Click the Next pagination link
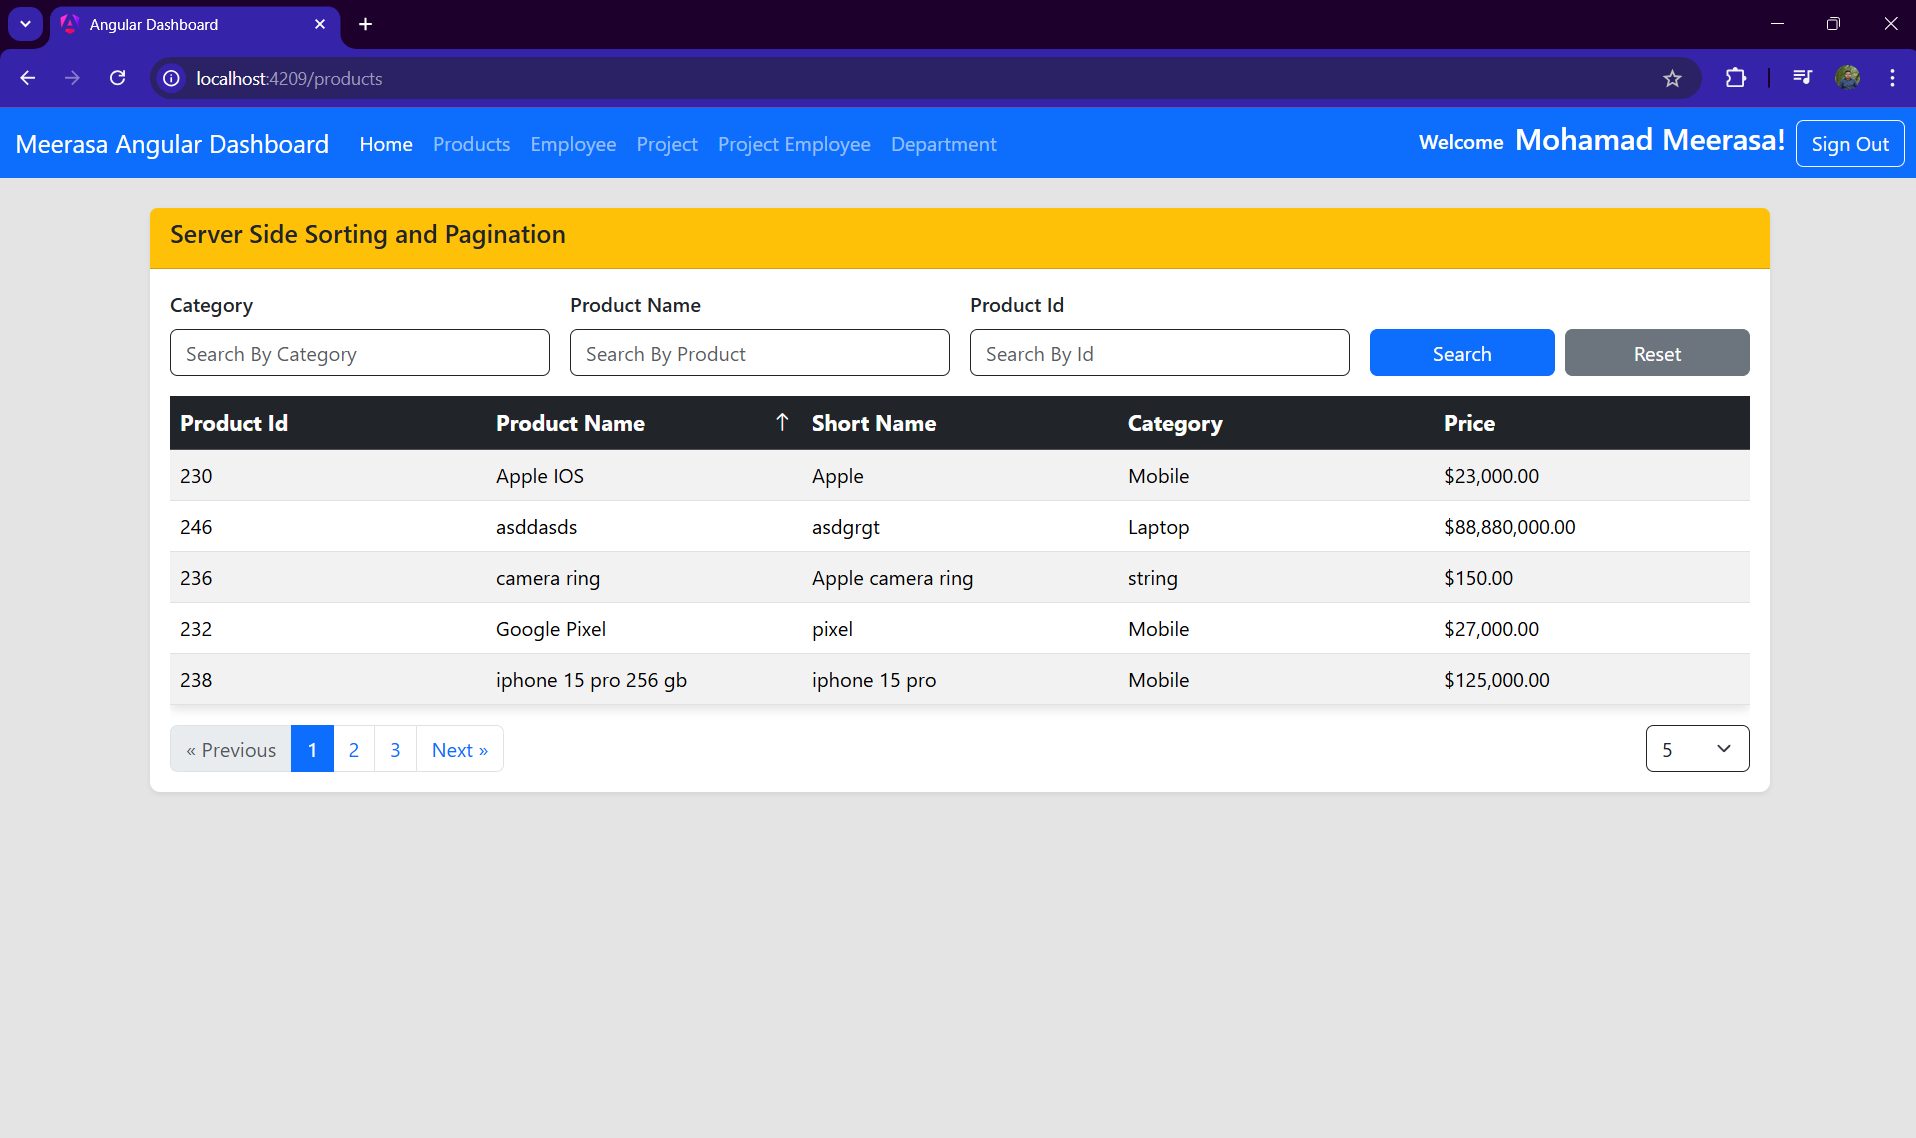This screenshot has width=1916, height=1138. (460, 749)
